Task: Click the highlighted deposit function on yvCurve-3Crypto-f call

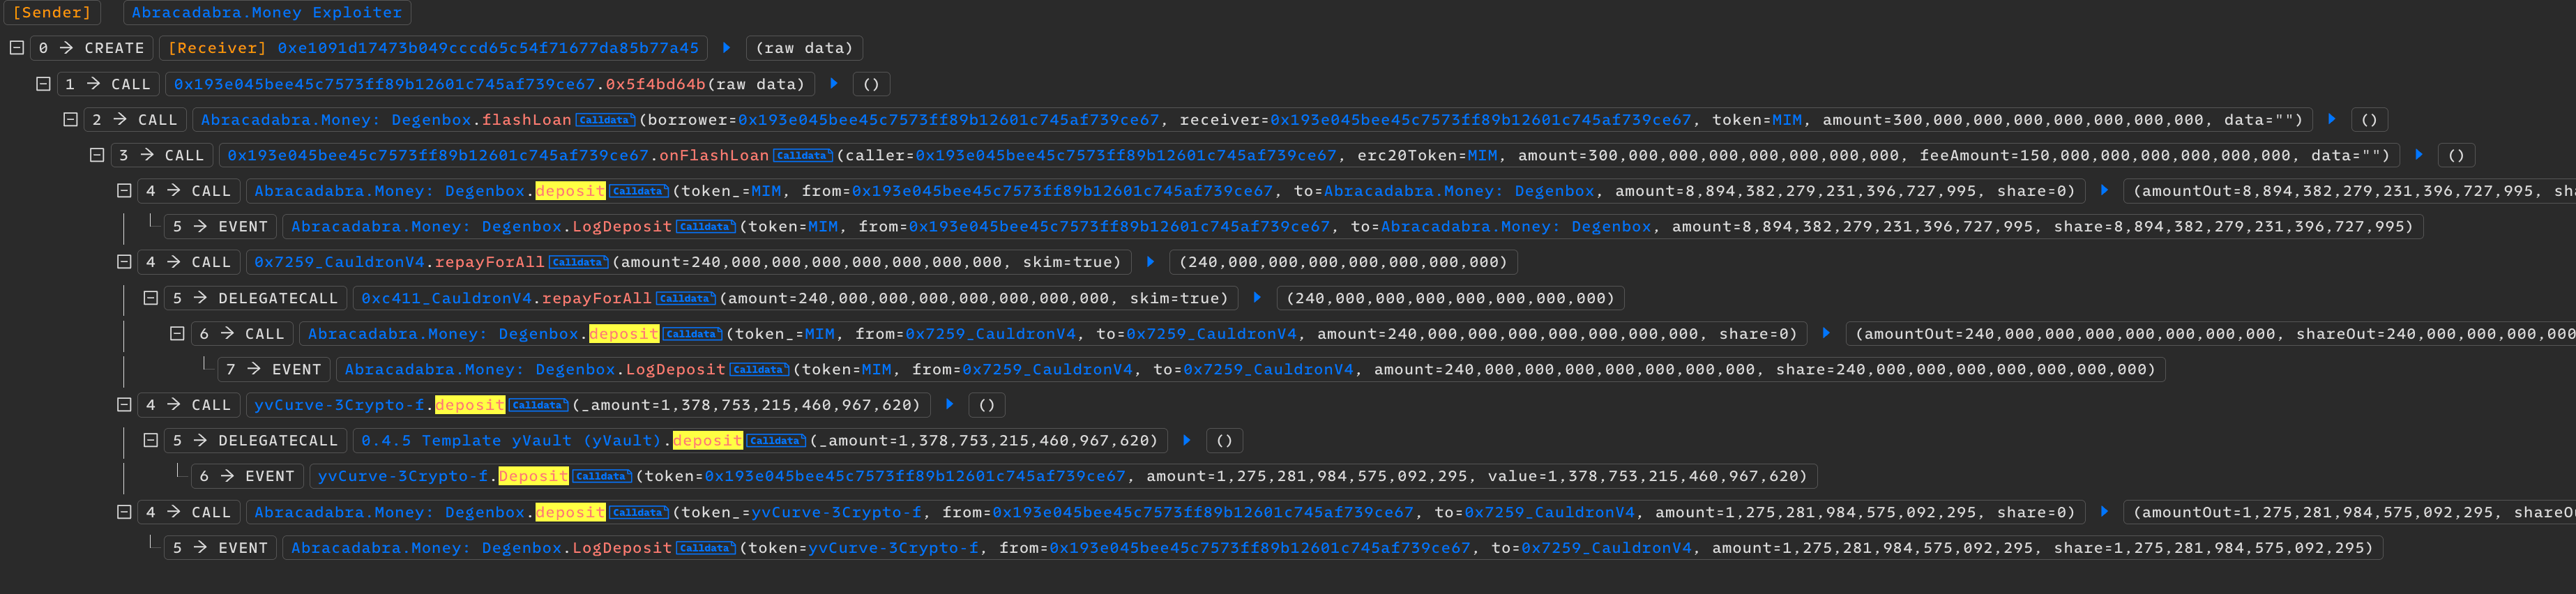Action: tap(469, 405)
